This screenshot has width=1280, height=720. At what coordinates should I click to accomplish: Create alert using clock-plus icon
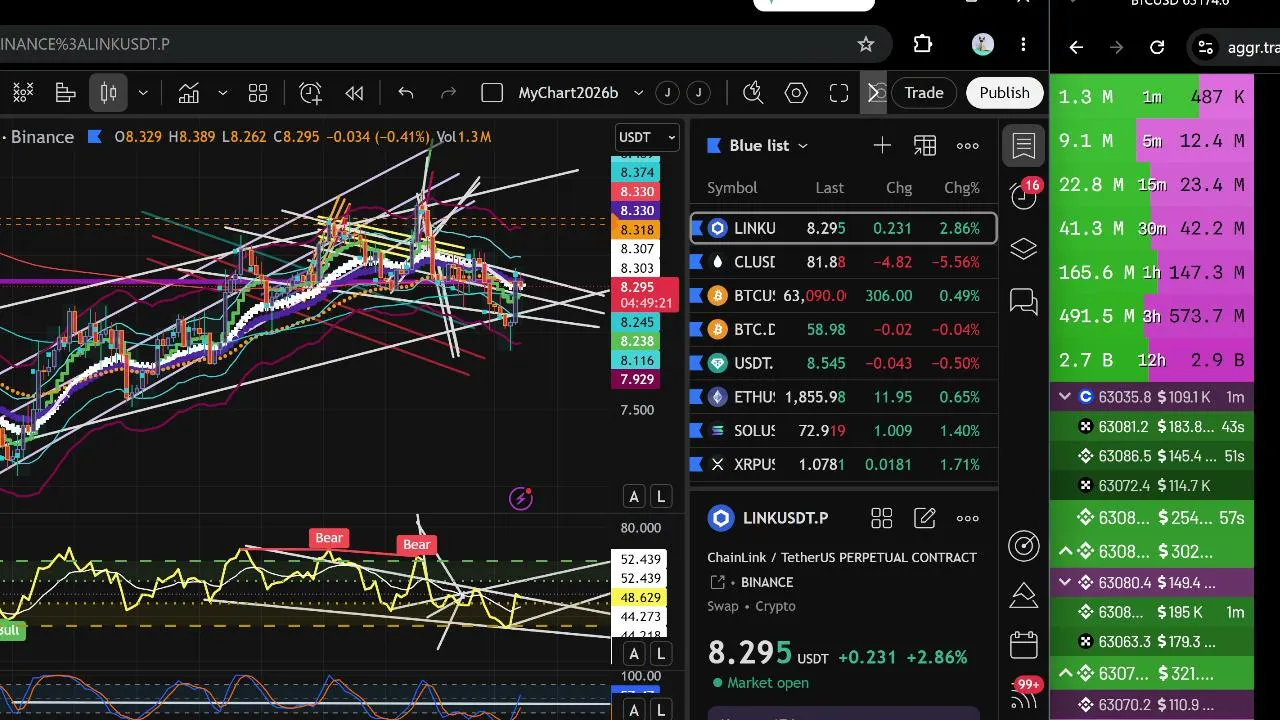(310, 93)
